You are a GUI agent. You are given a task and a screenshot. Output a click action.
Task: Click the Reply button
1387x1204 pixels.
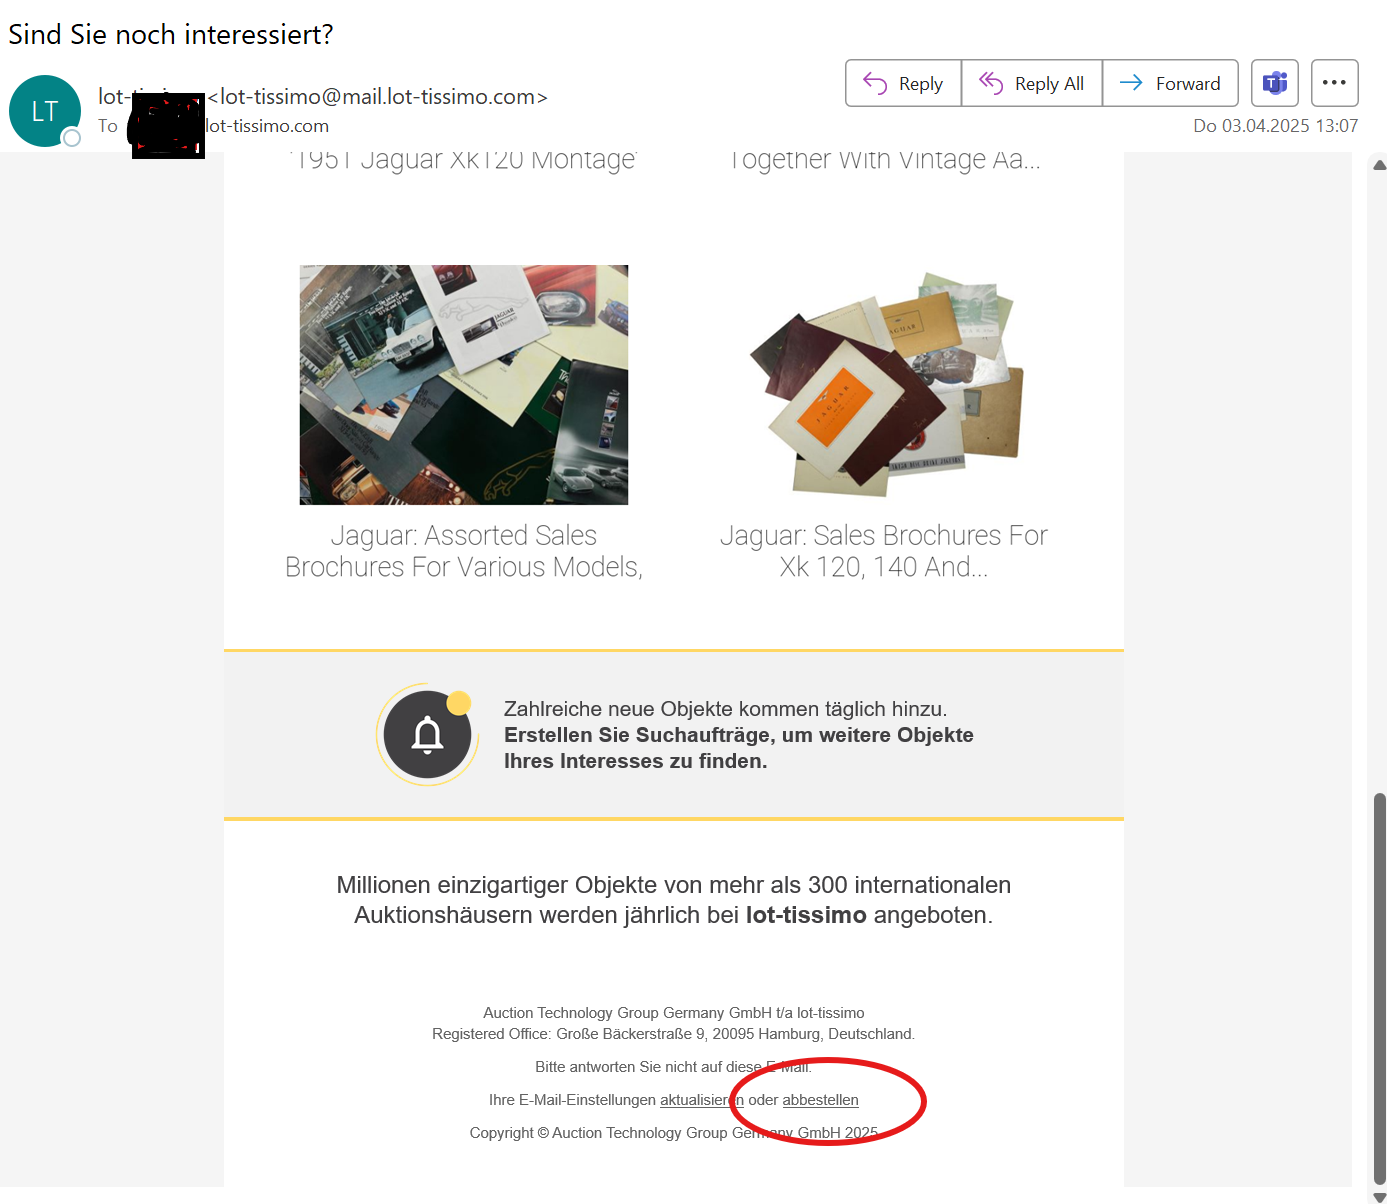point(903,83)
